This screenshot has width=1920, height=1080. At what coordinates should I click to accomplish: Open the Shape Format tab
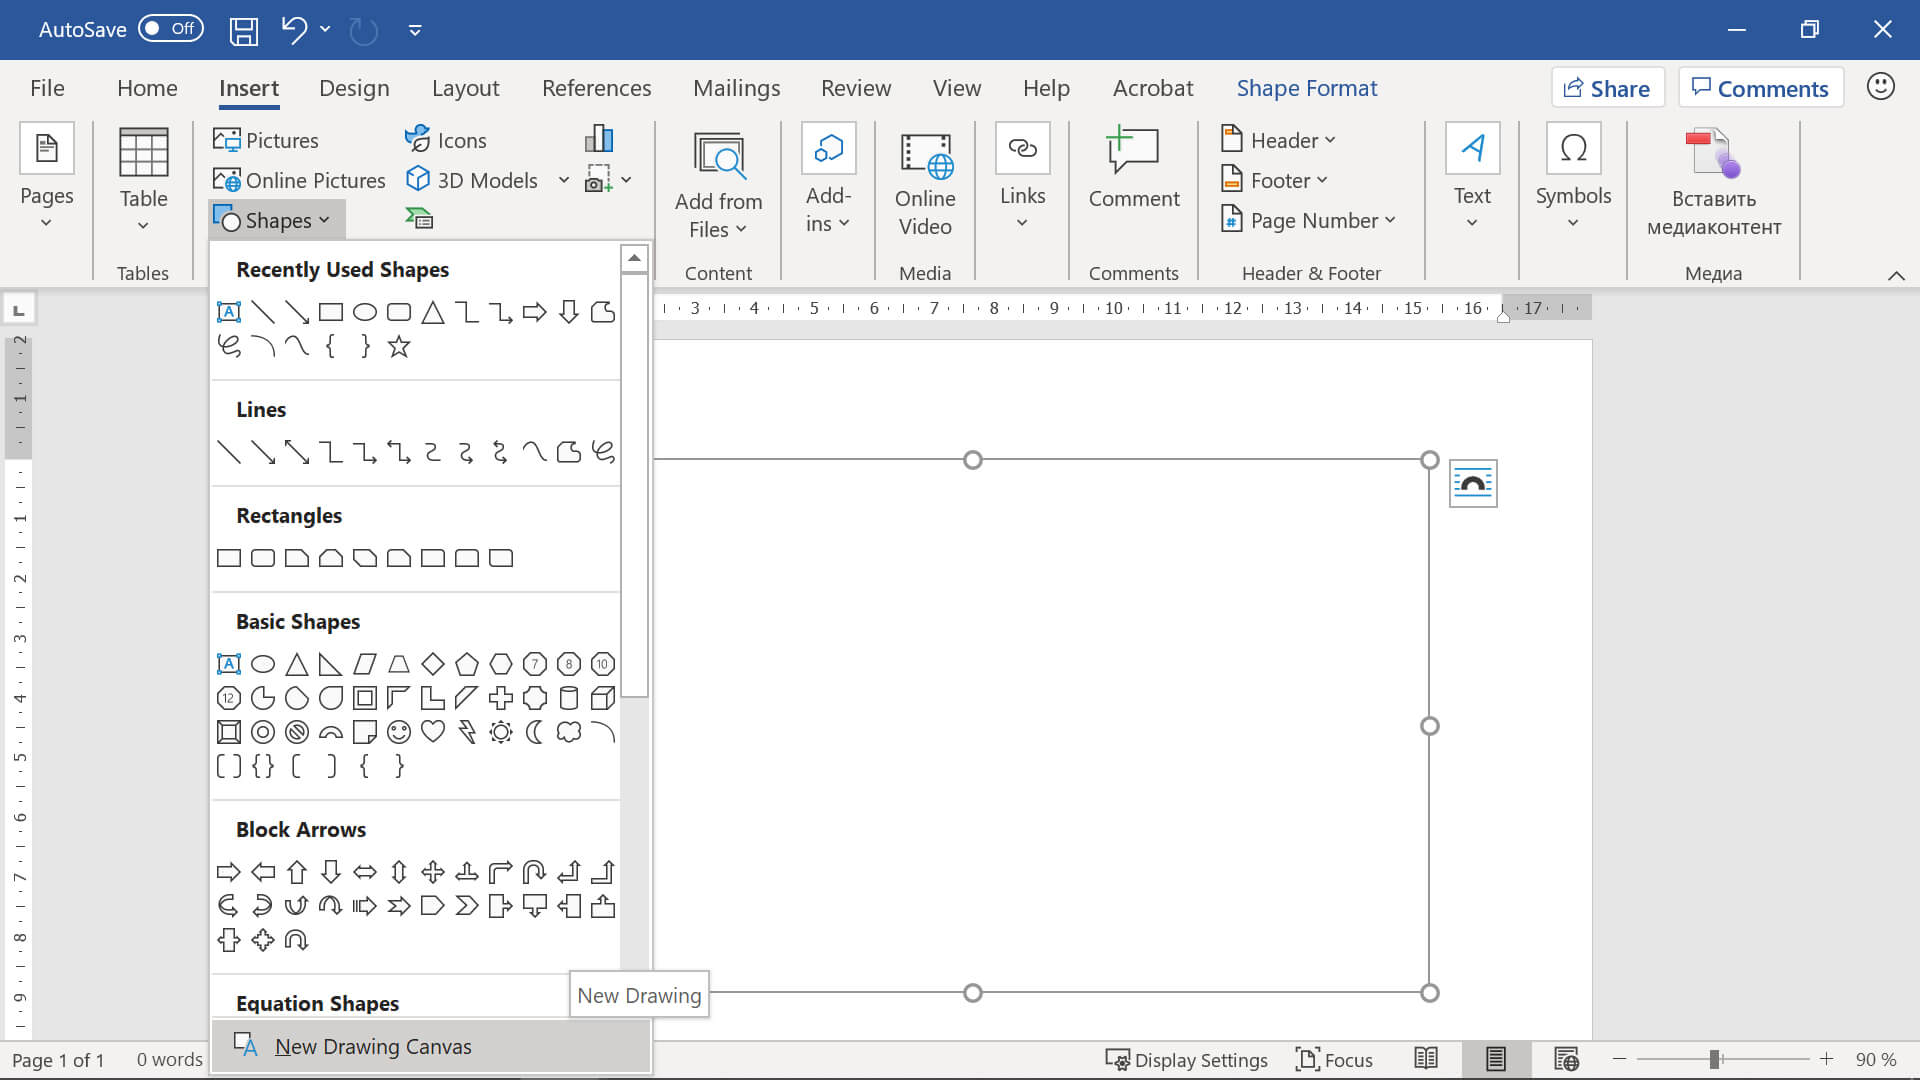tap(1306, 88)
